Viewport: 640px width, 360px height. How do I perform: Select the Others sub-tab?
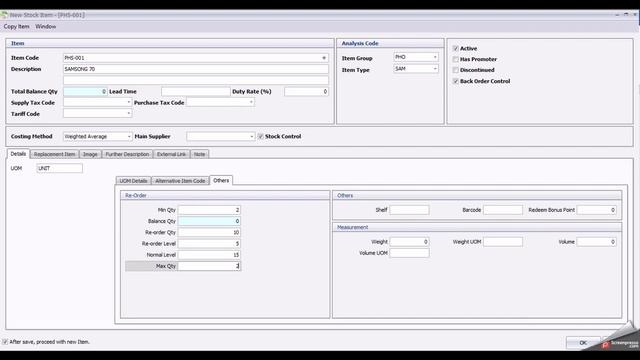pos(221,180)
